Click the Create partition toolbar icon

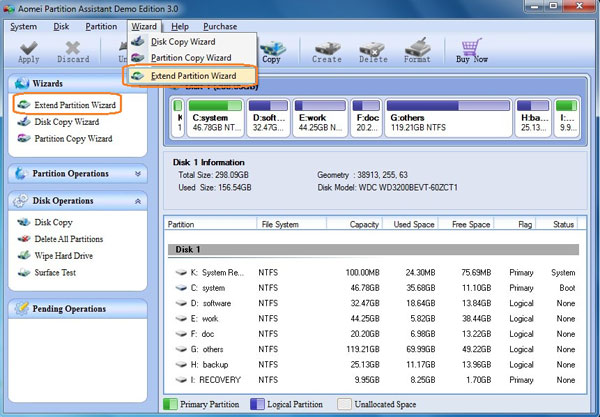(328, 47)
